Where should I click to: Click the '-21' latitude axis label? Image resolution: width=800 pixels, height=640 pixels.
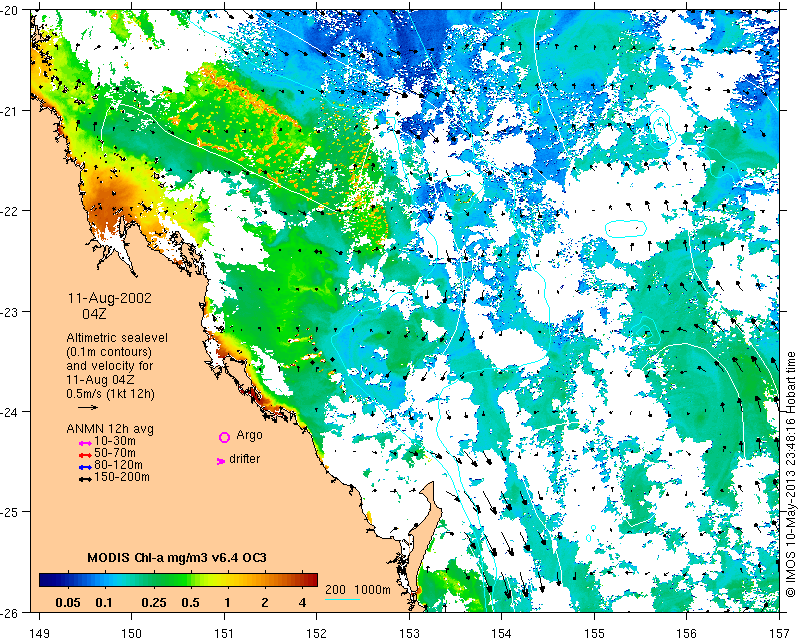[9, 111]
